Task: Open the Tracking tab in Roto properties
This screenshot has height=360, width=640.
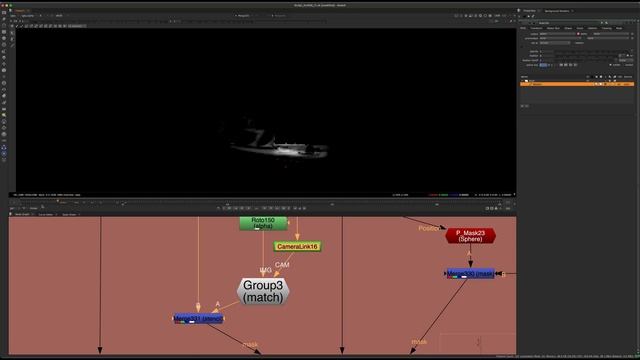Action: point(607,28)
